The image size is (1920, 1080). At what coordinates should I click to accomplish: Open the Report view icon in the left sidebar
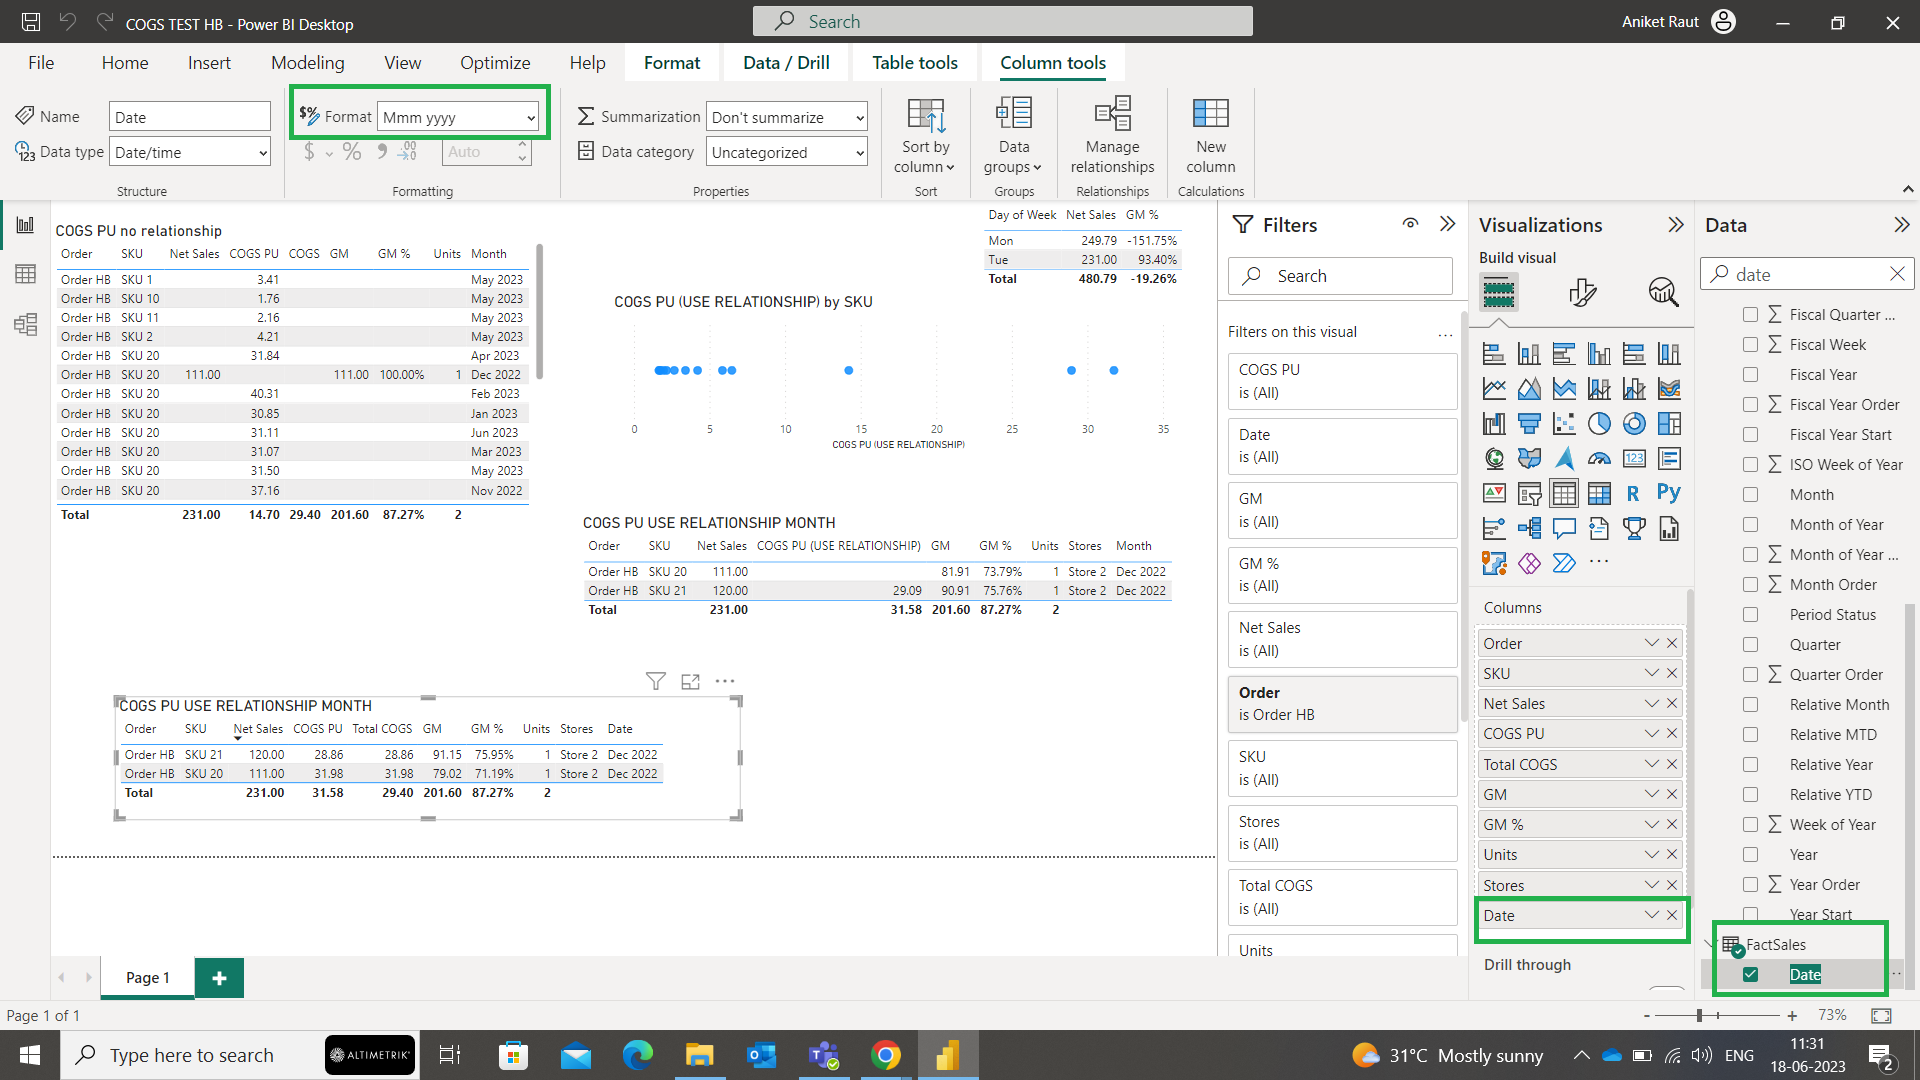(25, 226)
